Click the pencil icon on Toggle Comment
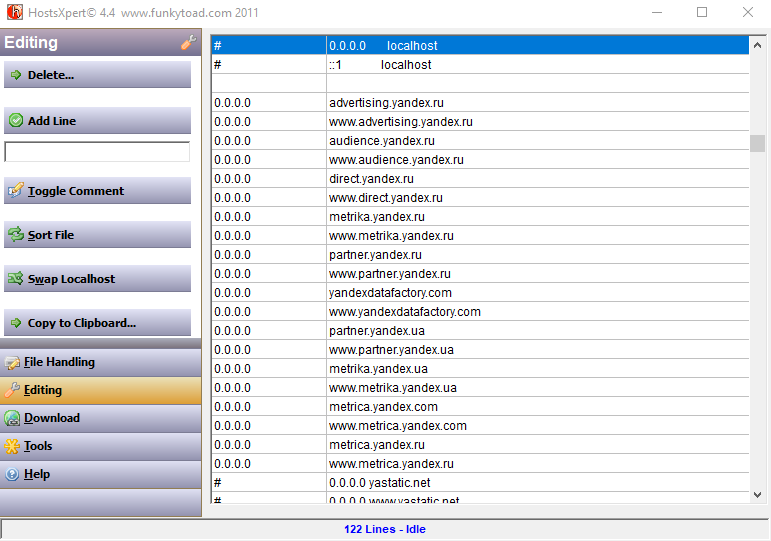This screenshot has width=771, height=541. (x=16, y=190)
